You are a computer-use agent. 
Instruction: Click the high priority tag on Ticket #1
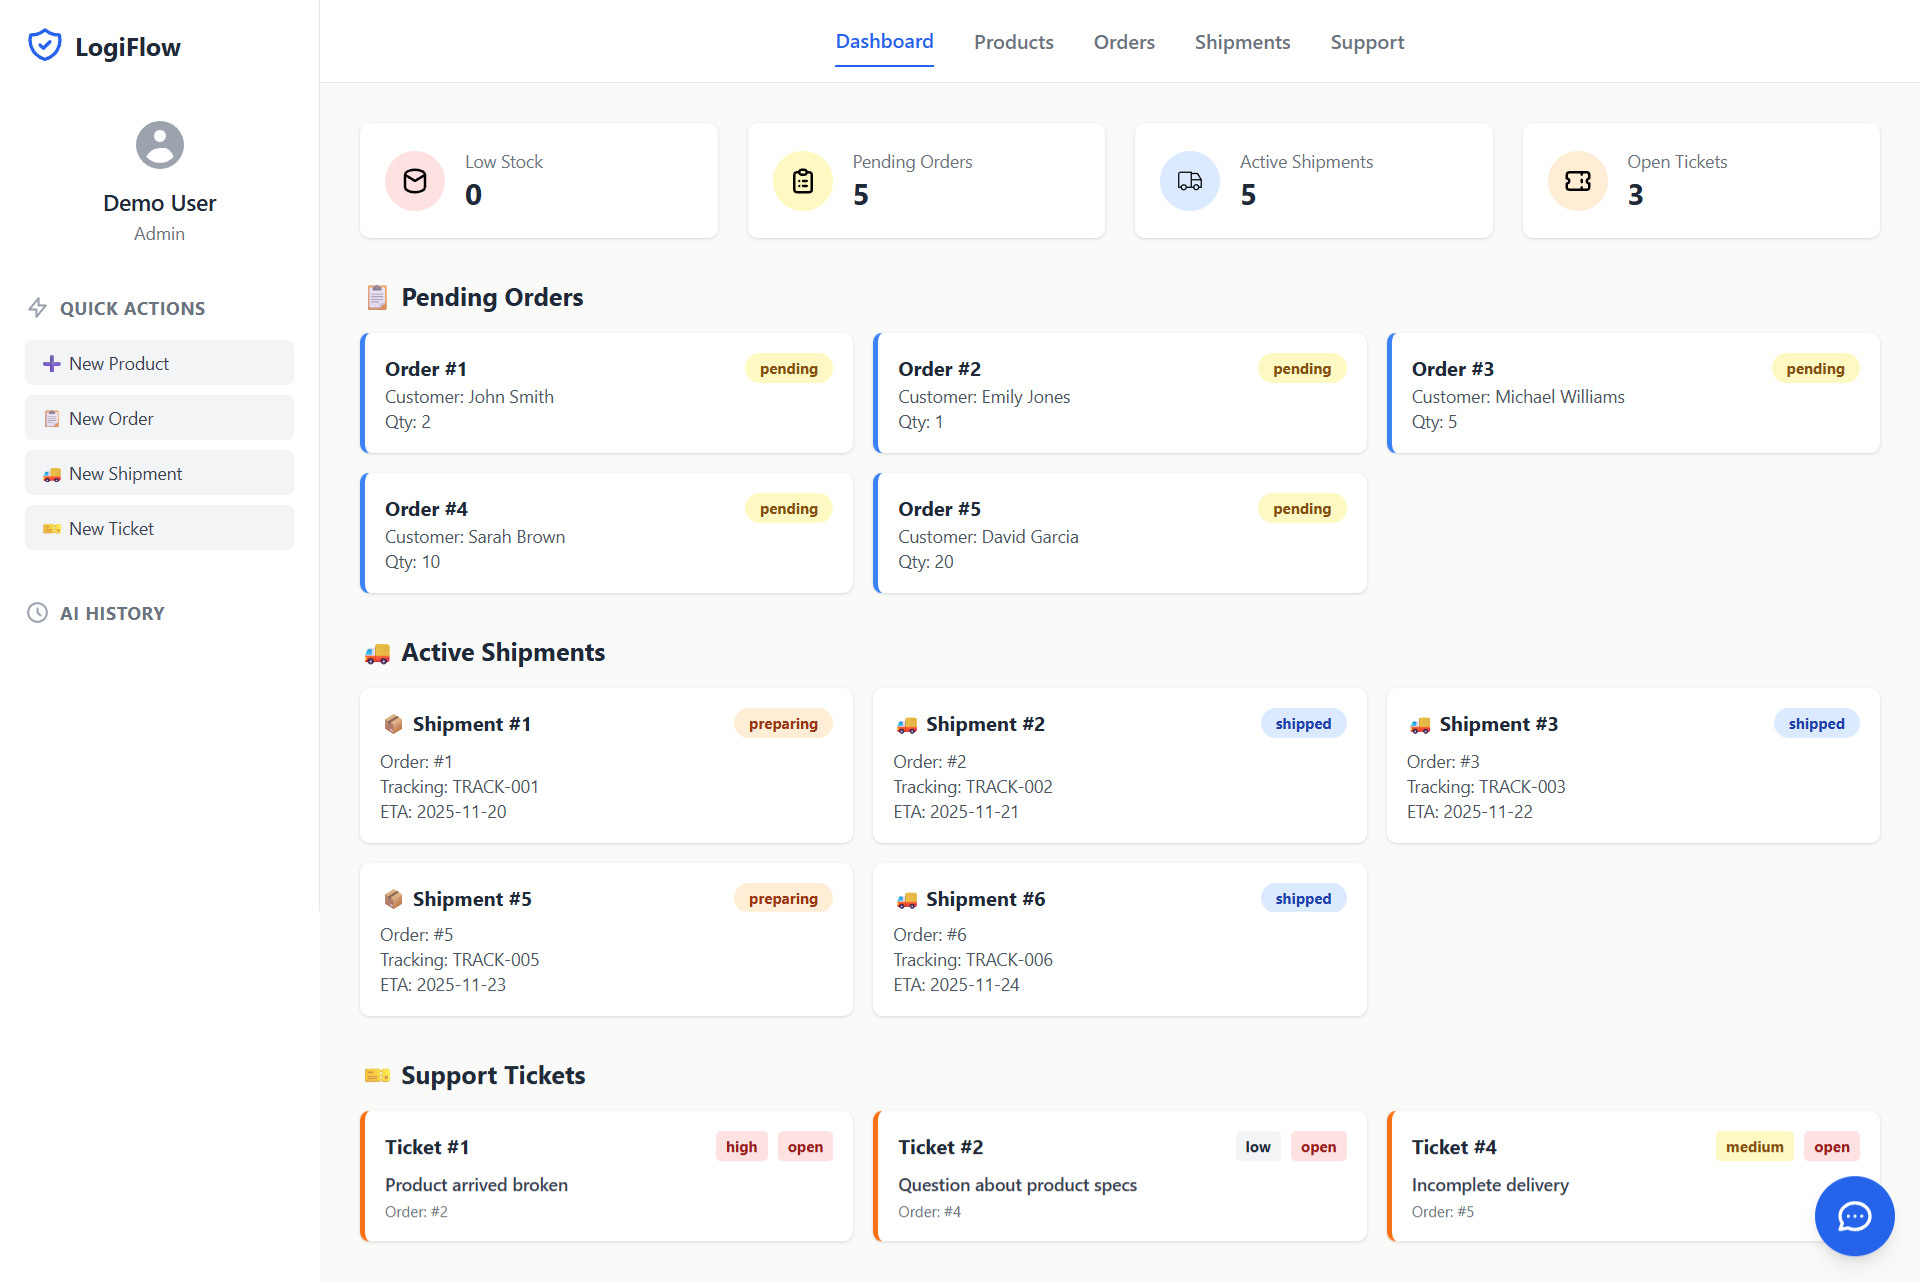tap(741, 1147)
